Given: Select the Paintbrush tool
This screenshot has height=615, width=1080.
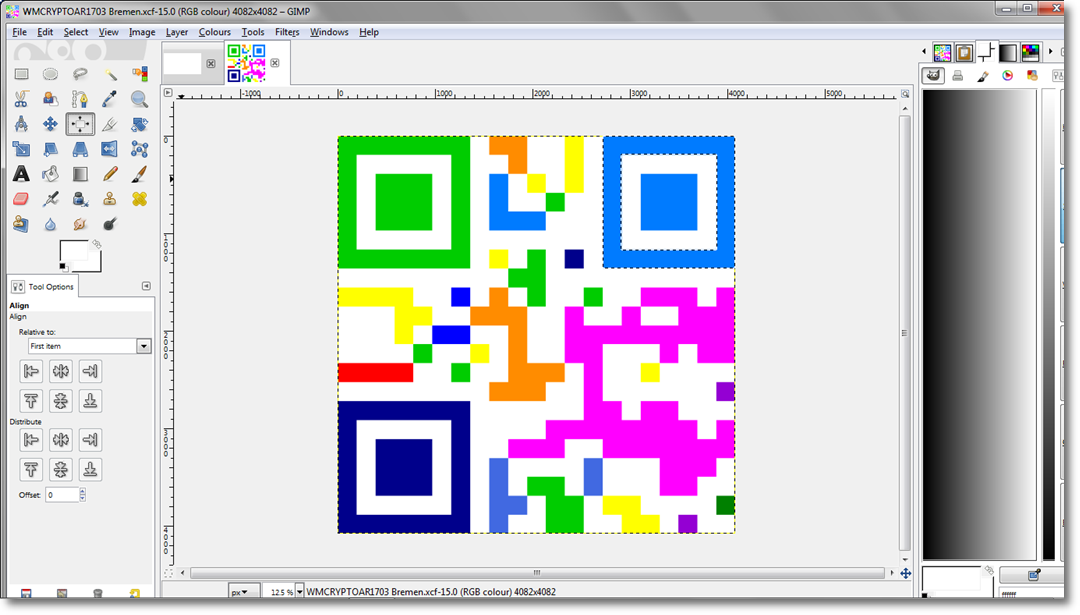Looking at the screenshot, I should (x=139, y=174).
